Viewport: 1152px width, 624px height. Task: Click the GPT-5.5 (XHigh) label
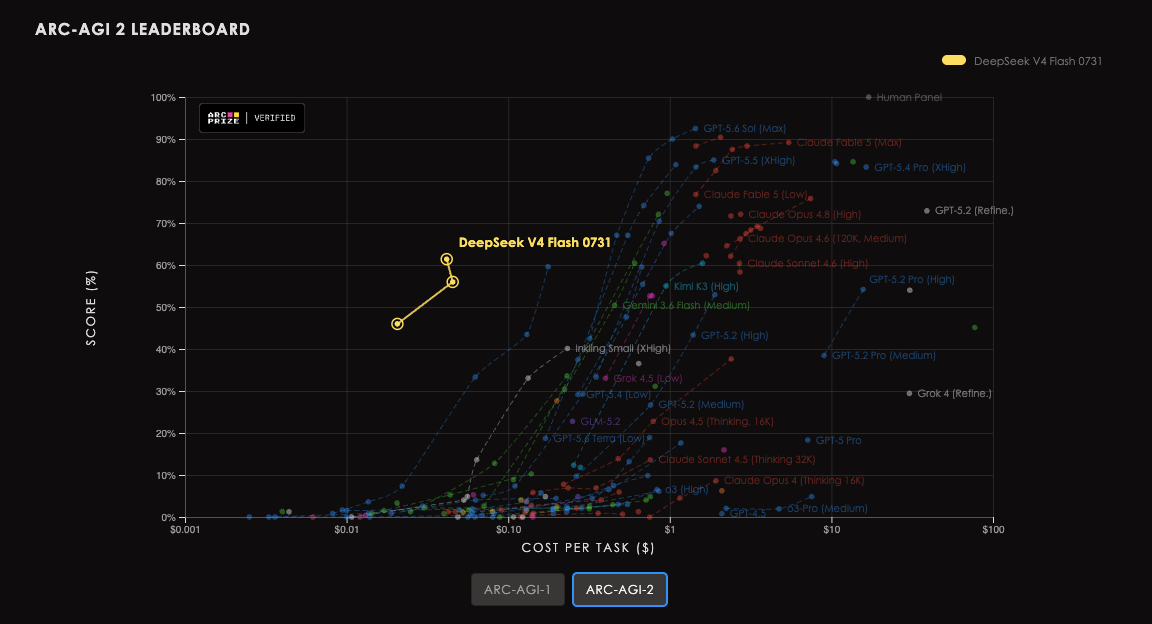(x=758, y=160)
